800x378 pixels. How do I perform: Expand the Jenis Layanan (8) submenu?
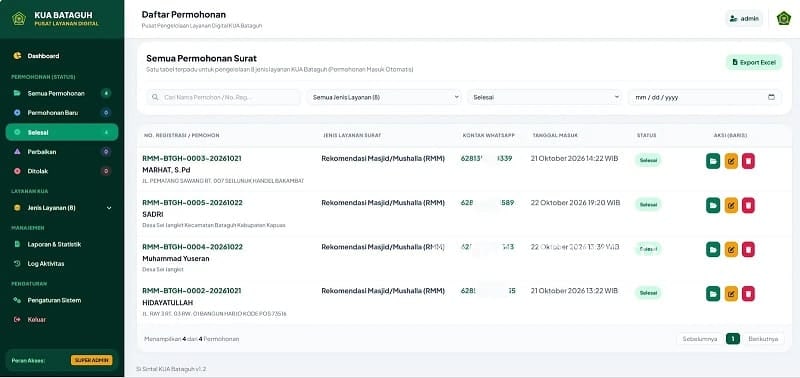click(x=61, y=208)
